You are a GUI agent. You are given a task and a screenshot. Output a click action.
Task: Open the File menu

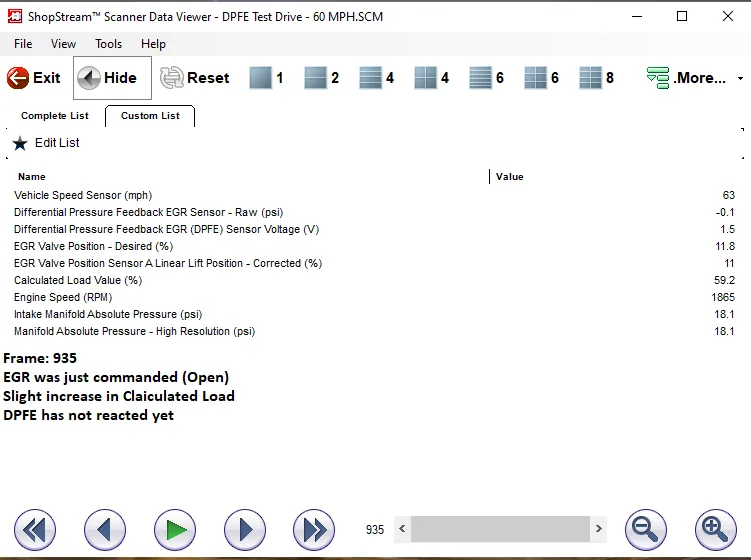23,44
